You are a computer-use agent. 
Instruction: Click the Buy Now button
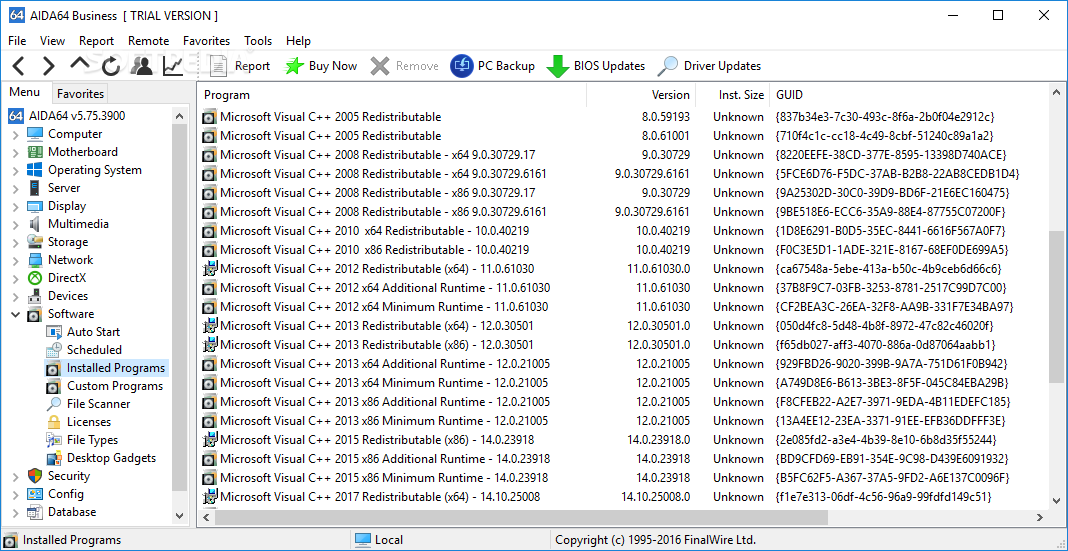pos(321,66)
